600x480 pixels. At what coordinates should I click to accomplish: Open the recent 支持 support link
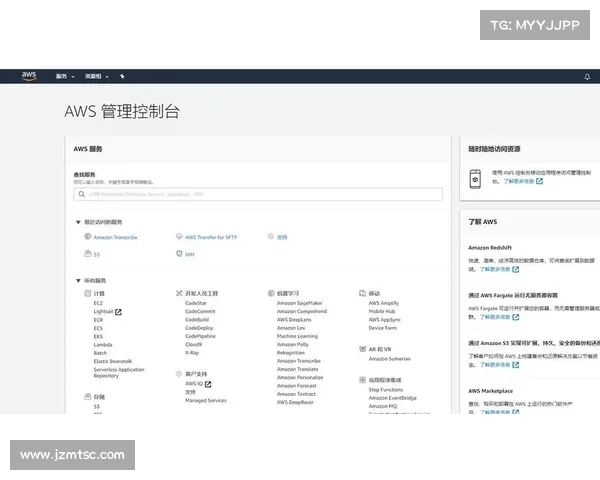[x=282, y=237]
